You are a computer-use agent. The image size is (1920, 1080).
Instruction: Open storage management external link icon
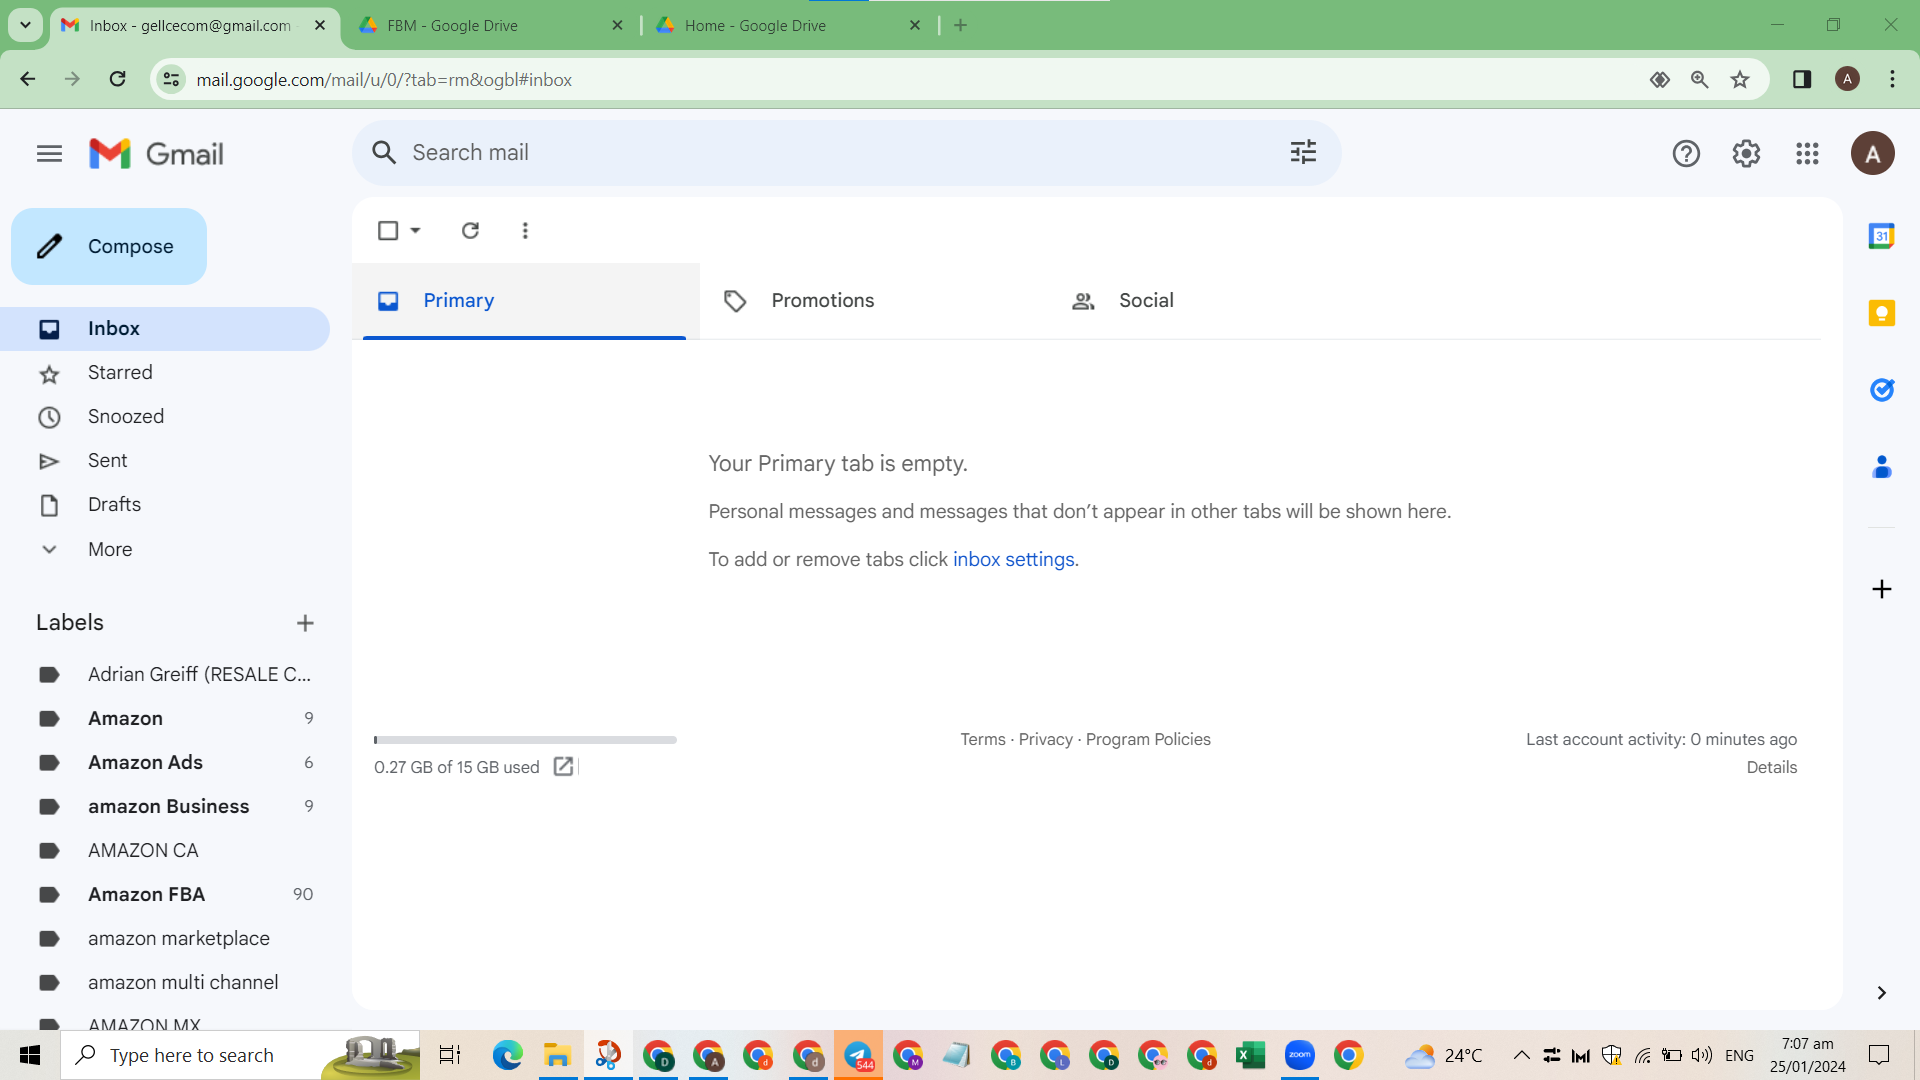click(563, 767)
